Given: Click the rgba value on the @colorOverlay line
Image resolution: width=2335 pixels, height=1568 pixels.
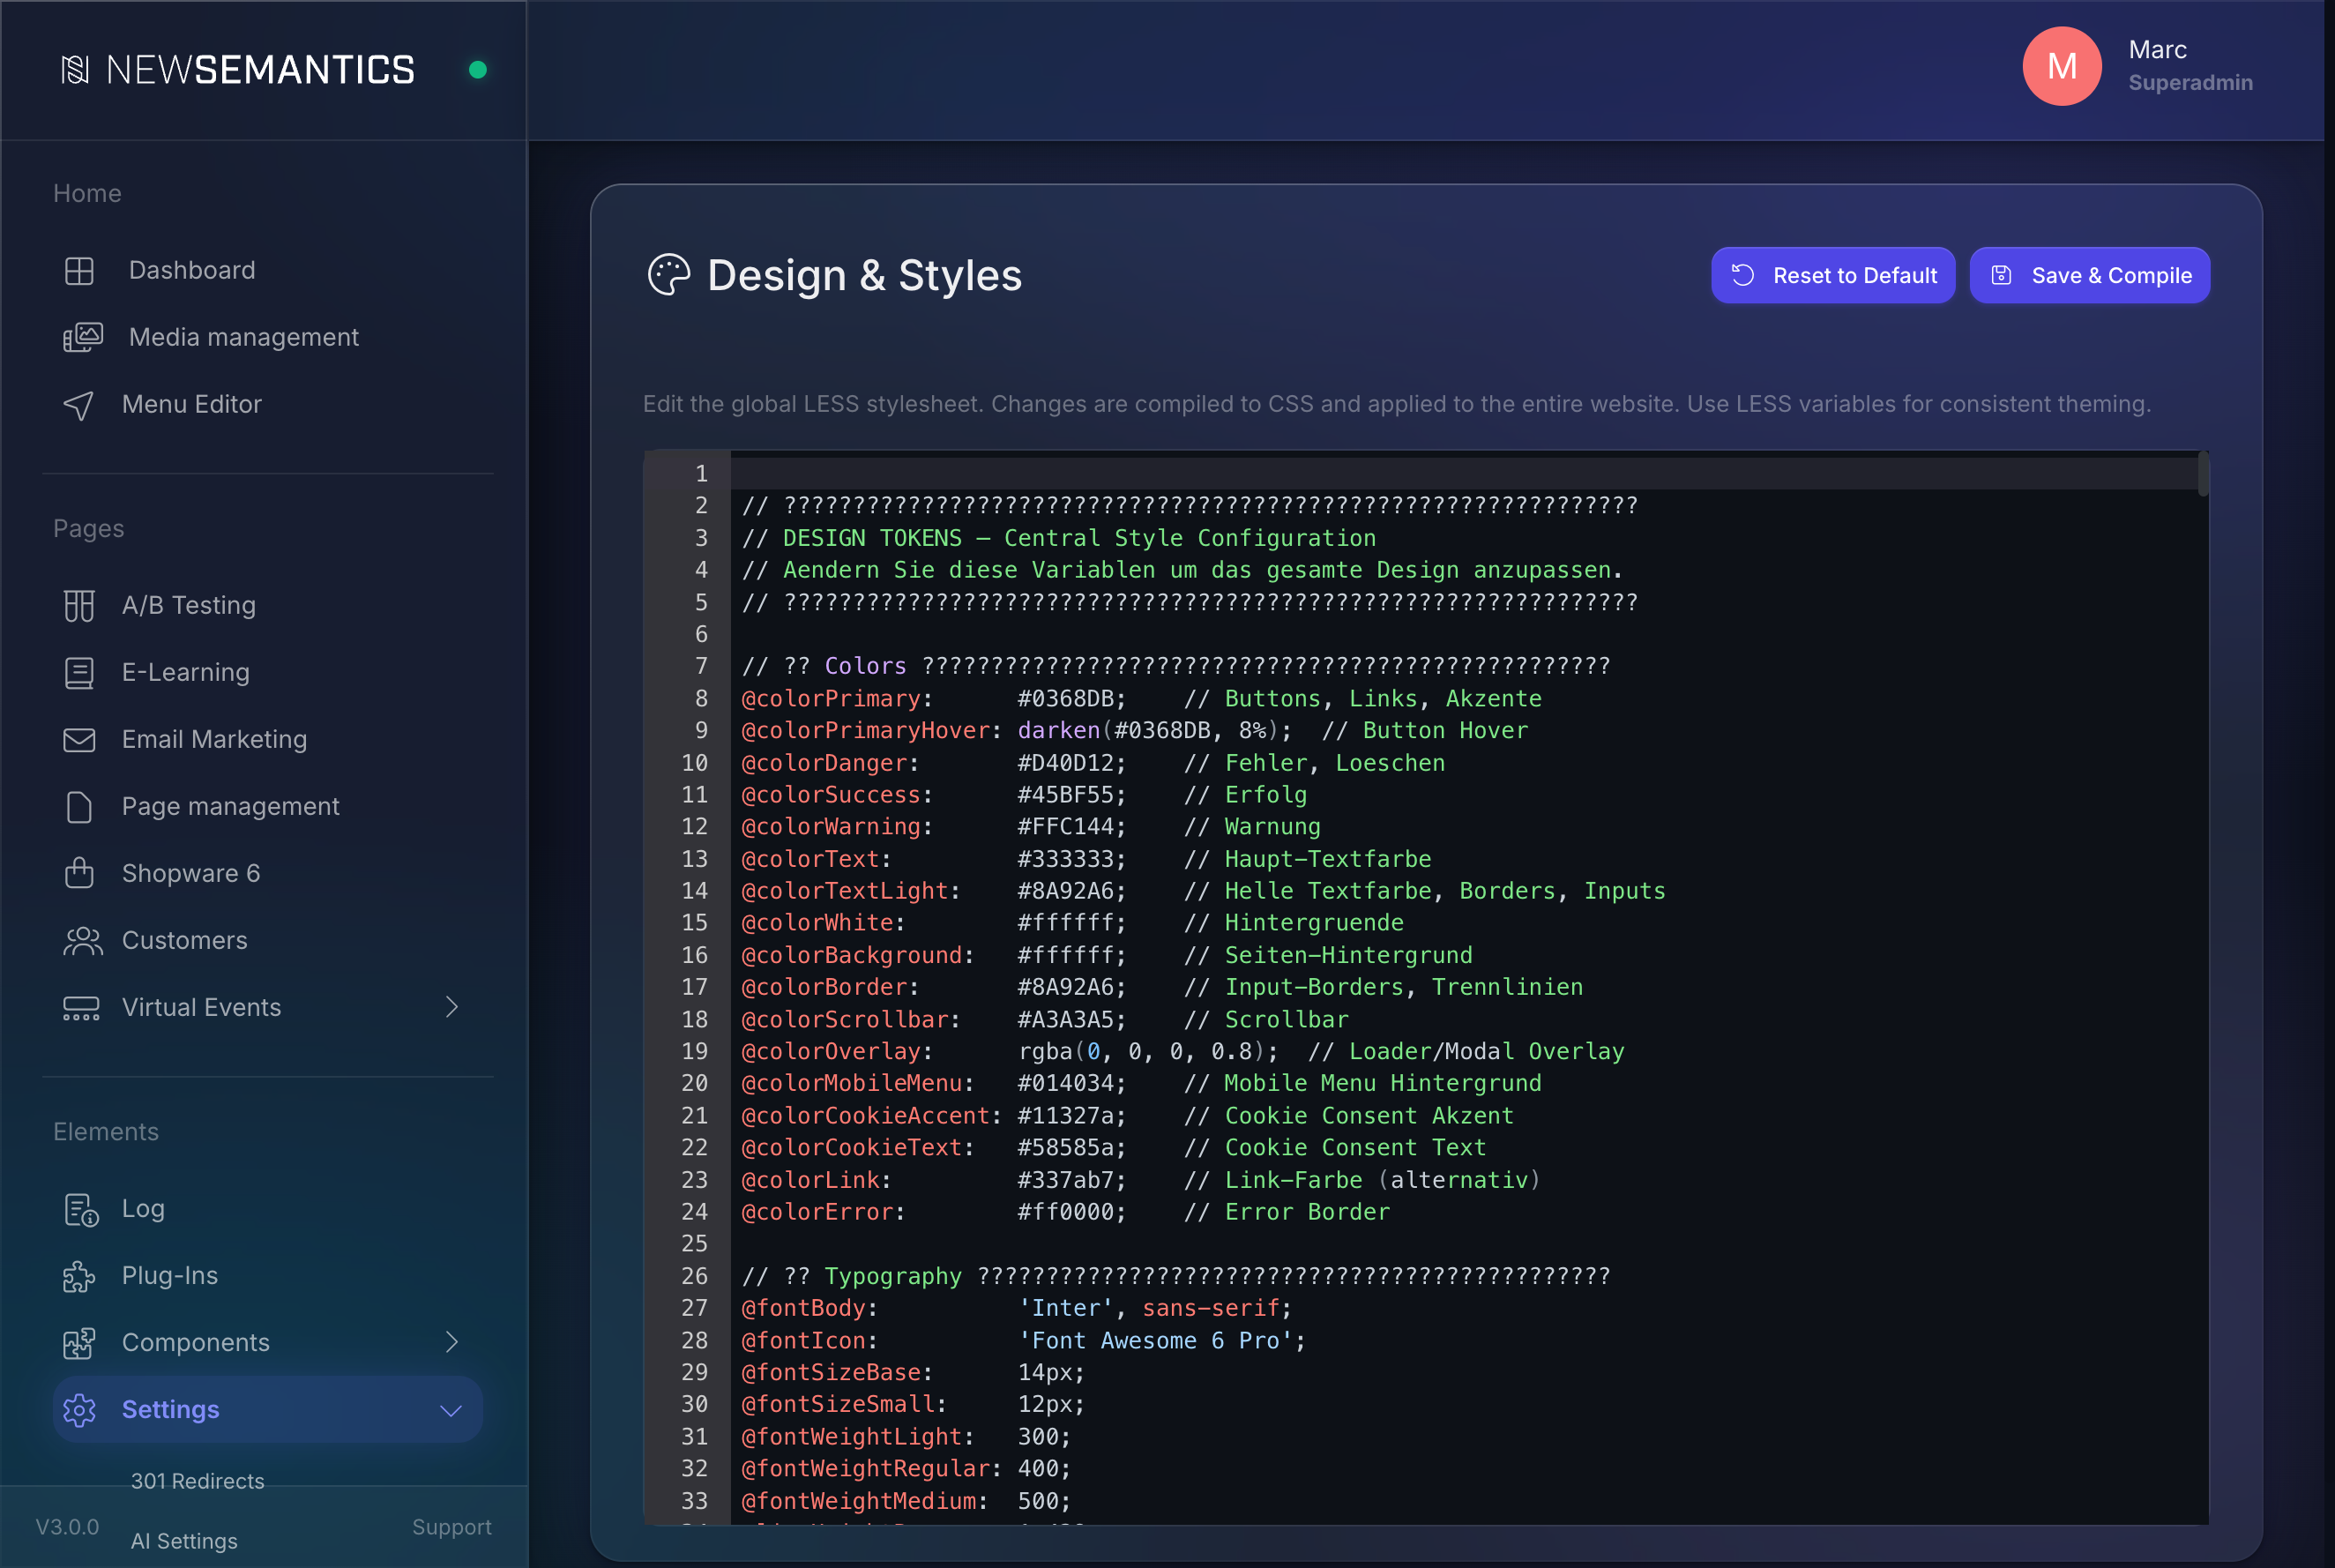Looking at the screenshot, I should [x=1141, y=1051].
